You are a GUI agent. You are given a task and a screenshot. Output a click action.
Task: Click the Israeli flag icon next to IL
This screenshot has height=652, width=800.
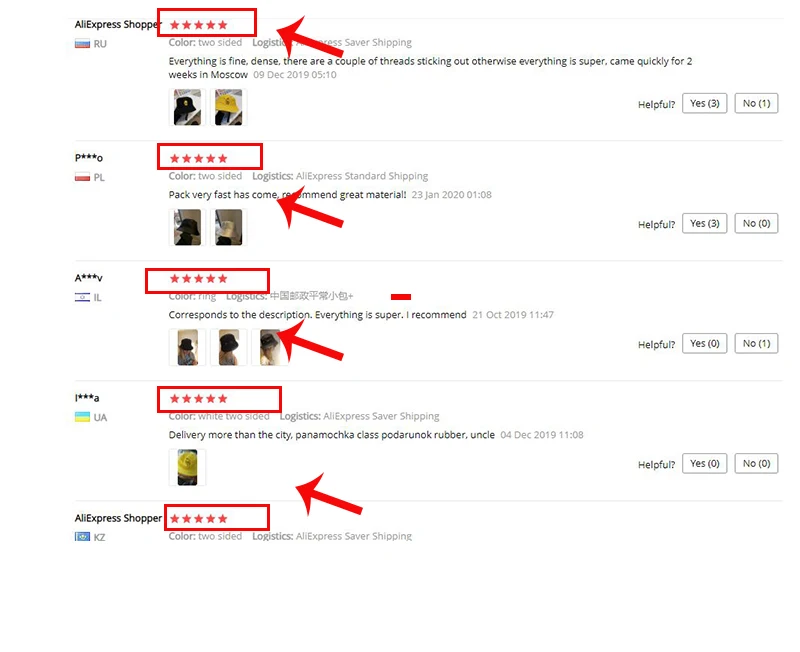82,297
